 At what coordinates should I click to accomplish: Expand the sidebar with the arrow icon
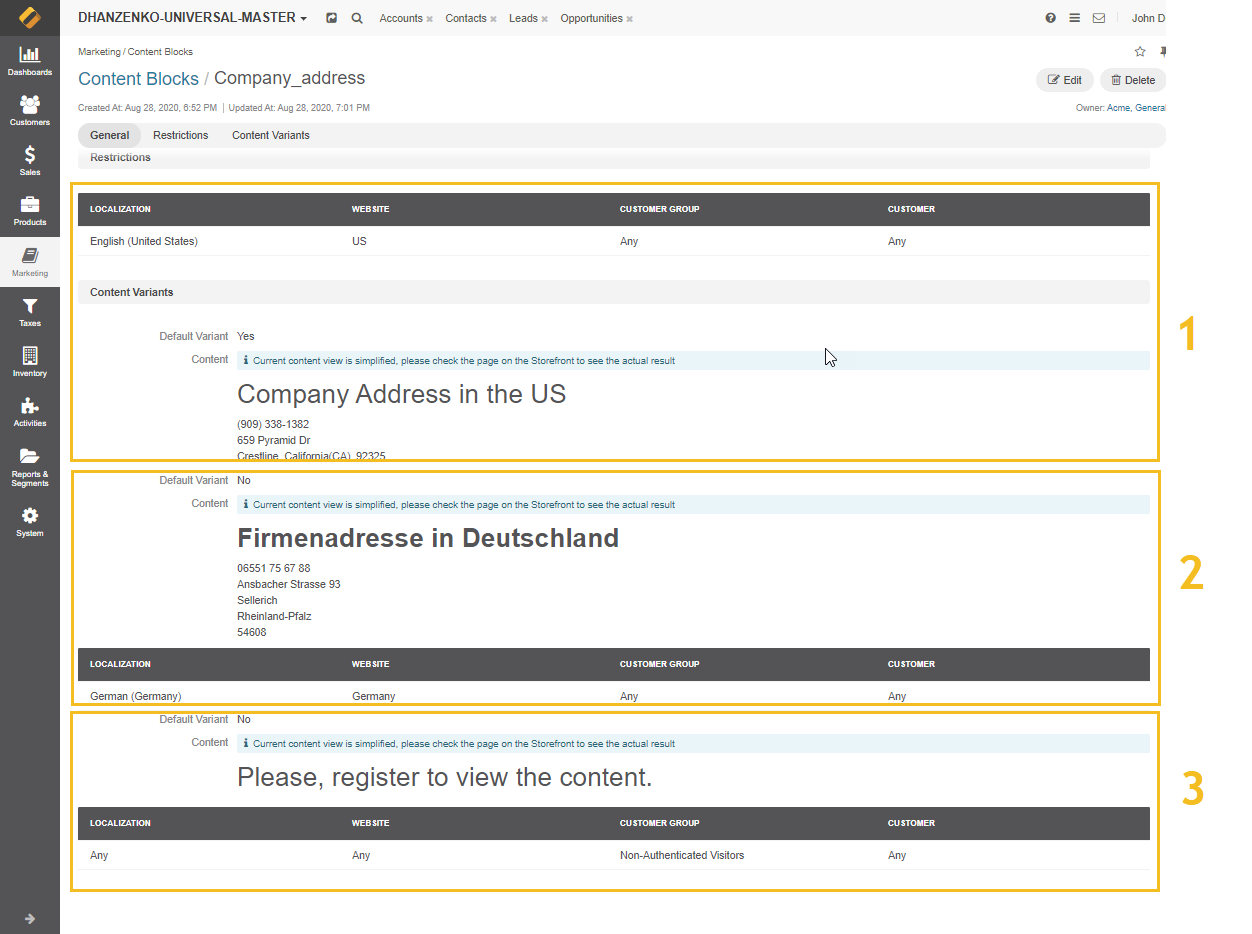pyautogui.click(x=30, y=918)
